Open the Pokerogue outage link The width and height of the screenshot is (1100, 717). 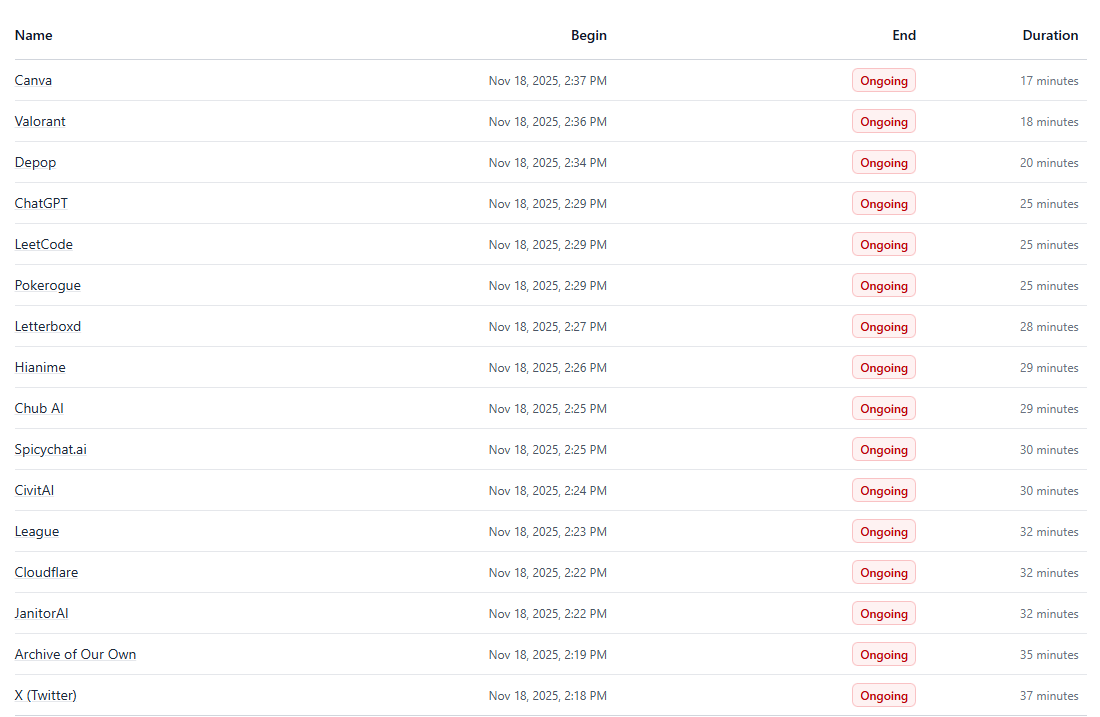48,286
